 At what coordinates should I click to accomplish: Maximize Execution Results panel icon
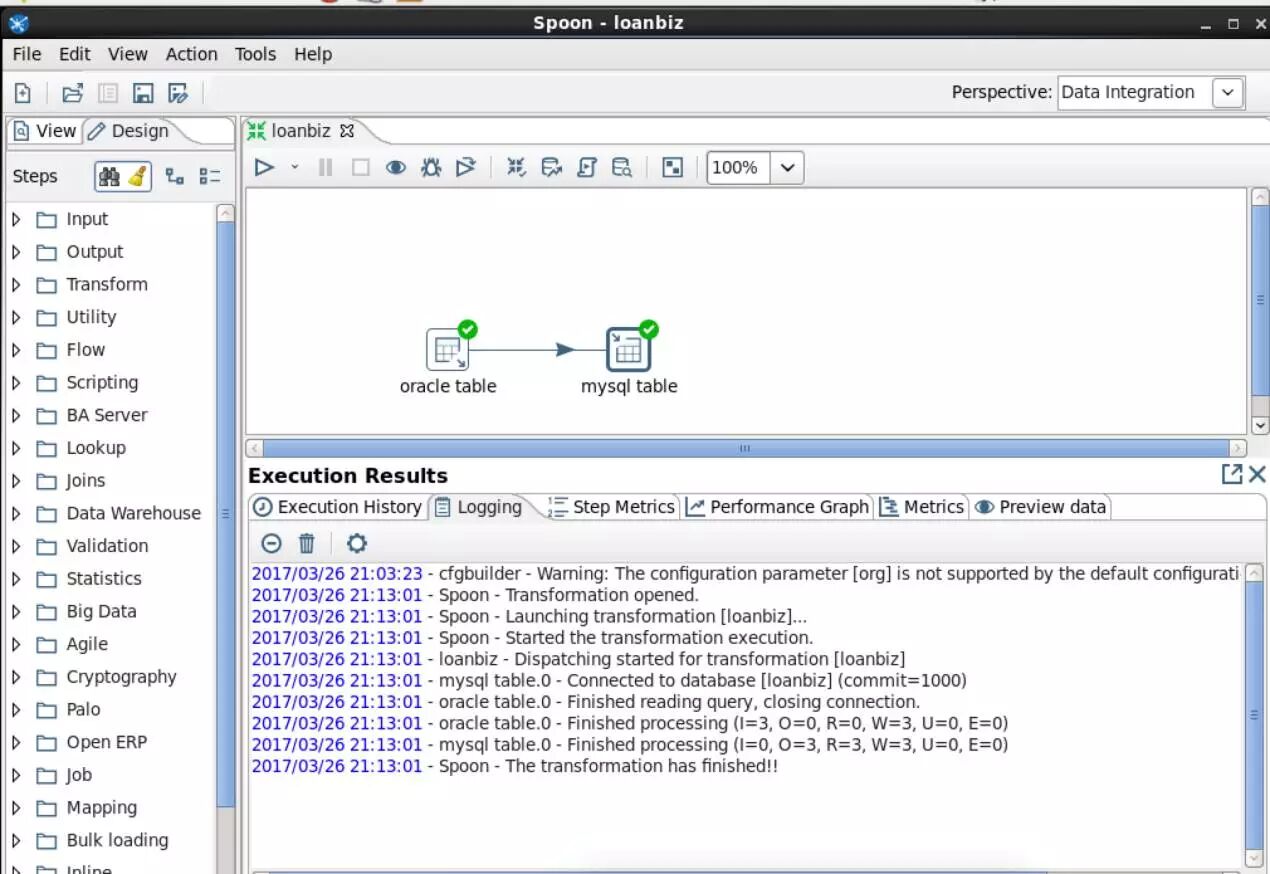click(1232, 474)
